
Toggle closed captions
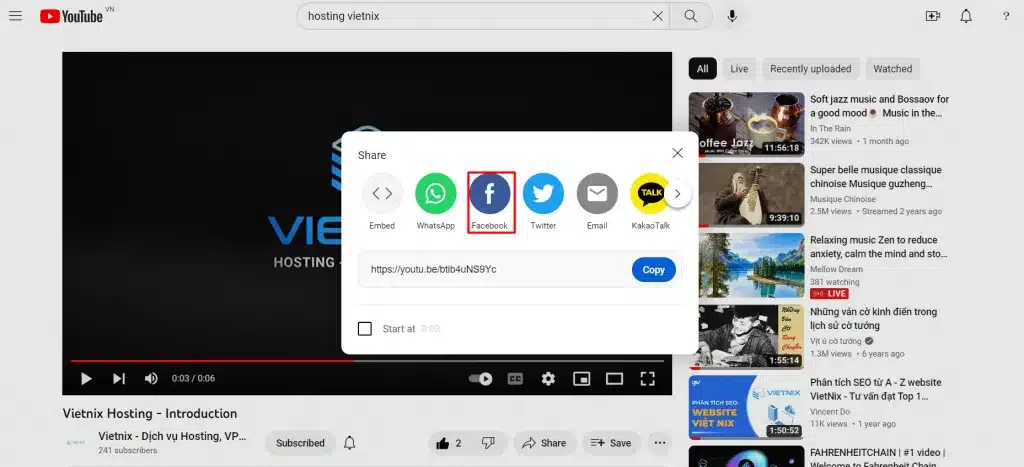click(x=515, y=378)
